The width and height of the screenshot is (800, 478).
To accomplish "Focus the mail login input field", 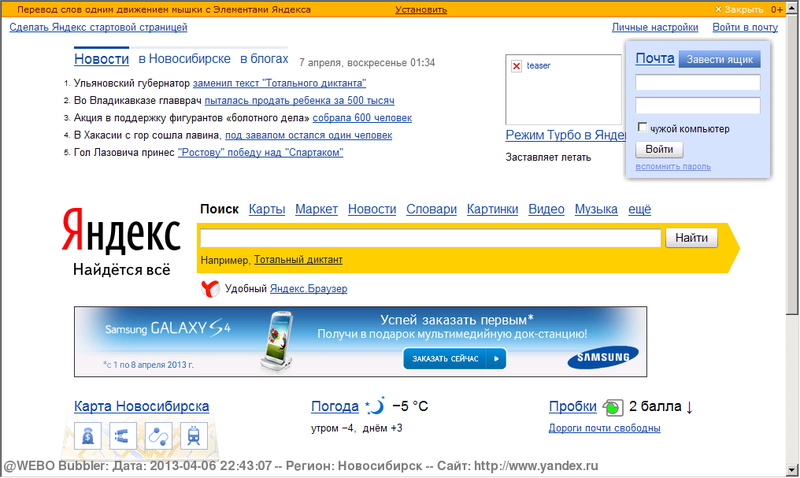I will tap(697, 82).
